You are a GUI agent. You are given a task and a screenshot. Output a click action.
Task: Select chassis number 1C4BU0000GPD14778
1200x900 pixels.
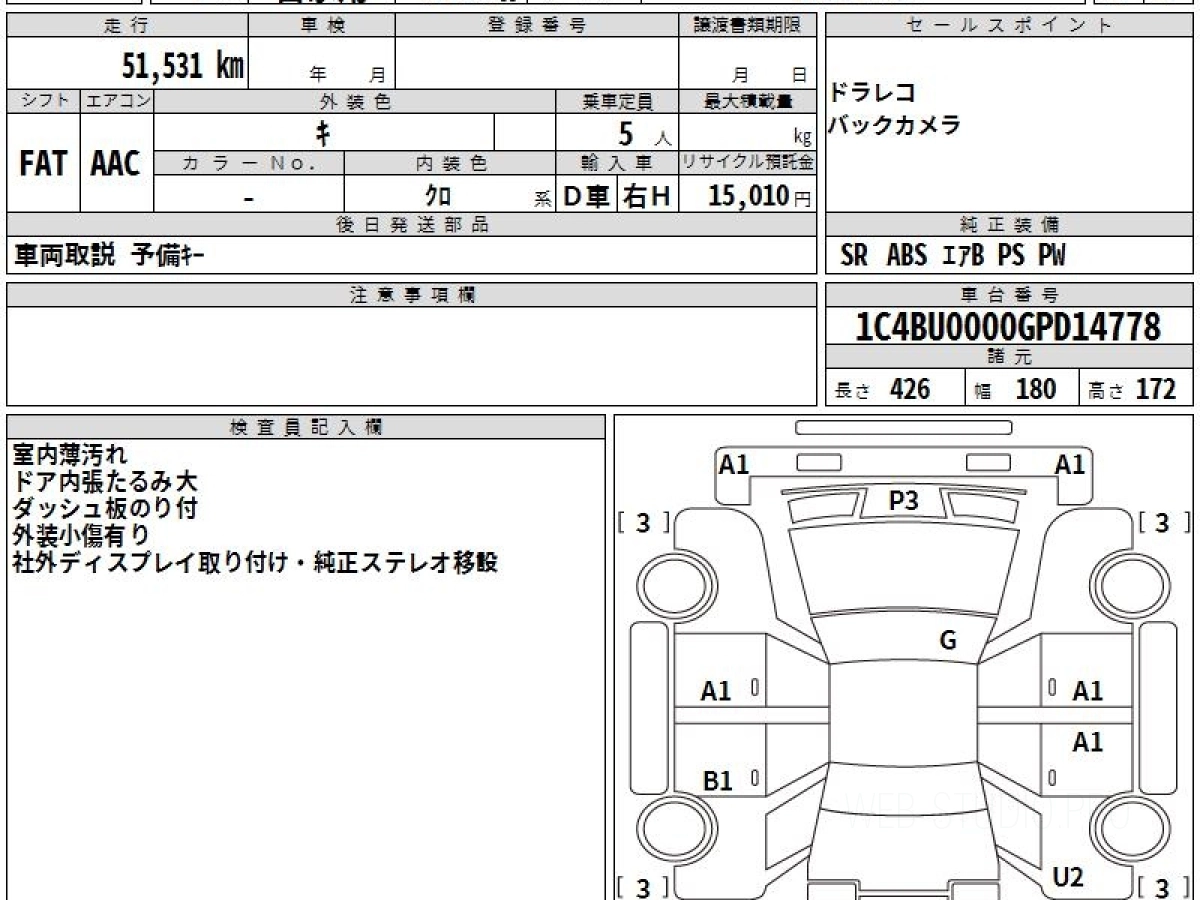click(x=1009, y=326)
